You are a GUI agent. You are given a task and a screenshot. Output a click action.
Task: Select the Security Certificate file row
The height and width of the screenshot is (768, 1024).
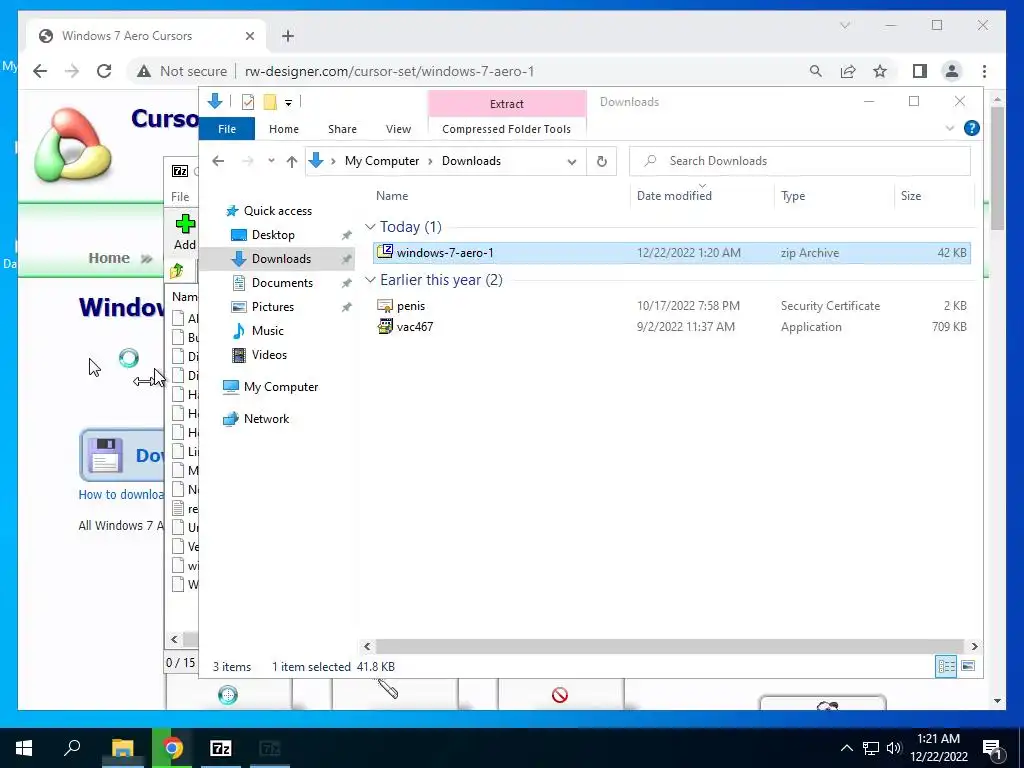671,306
